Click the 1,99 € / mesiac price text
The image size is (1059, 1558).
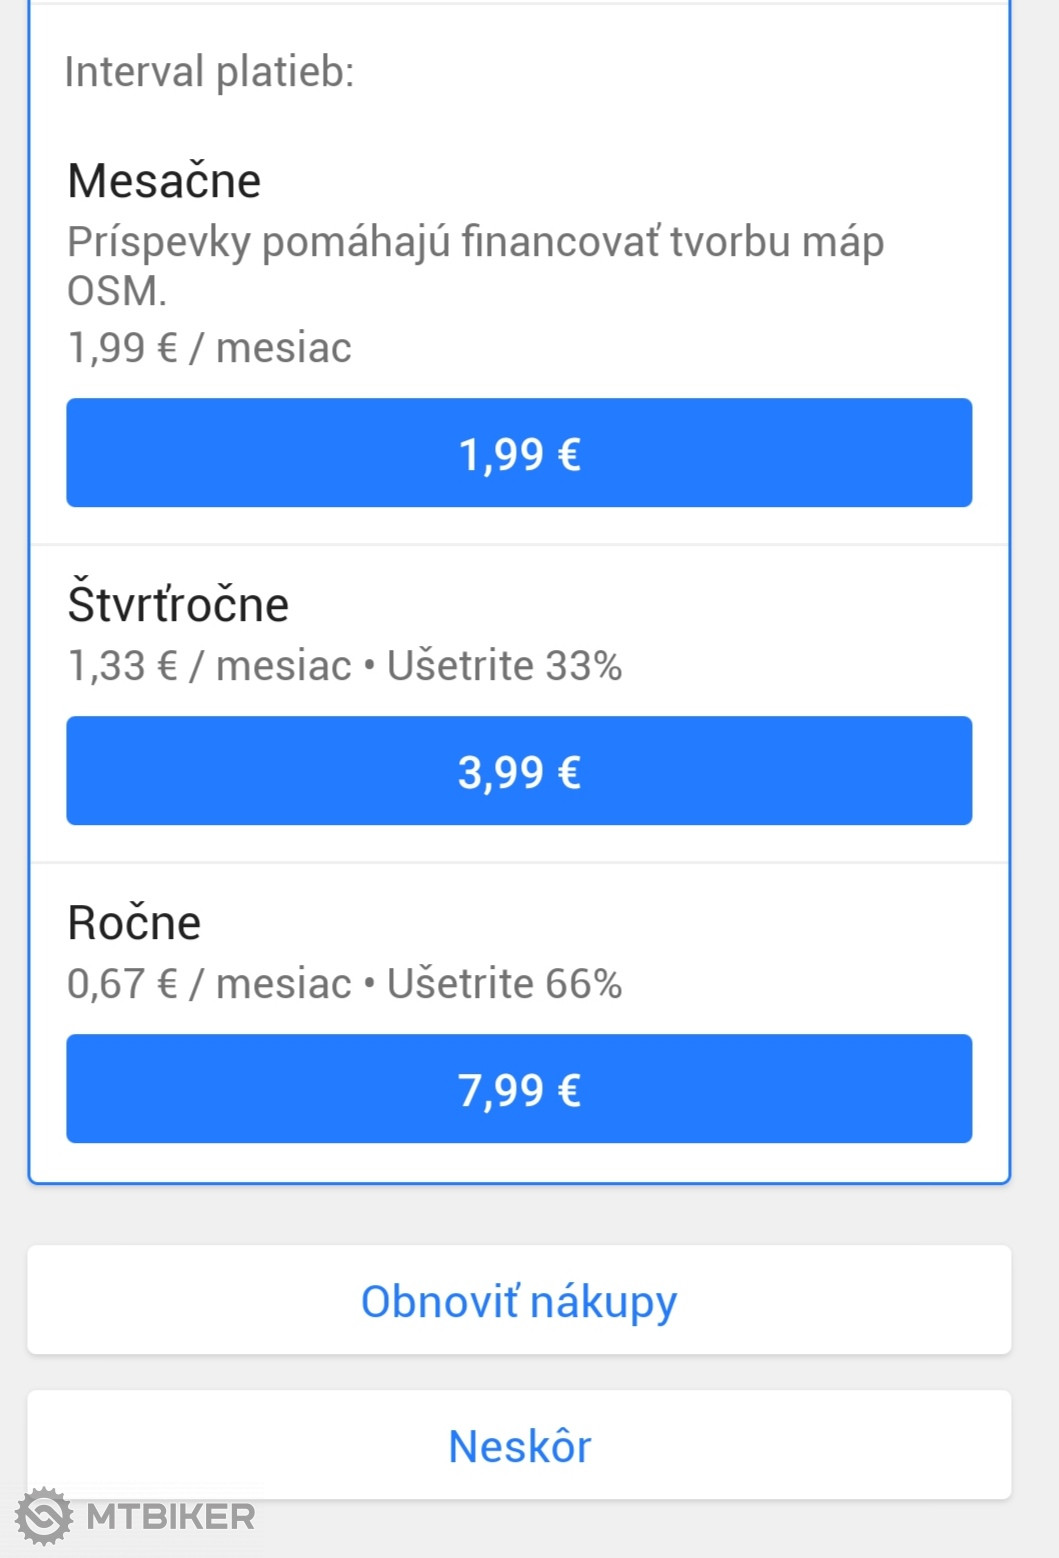point(209,348)
